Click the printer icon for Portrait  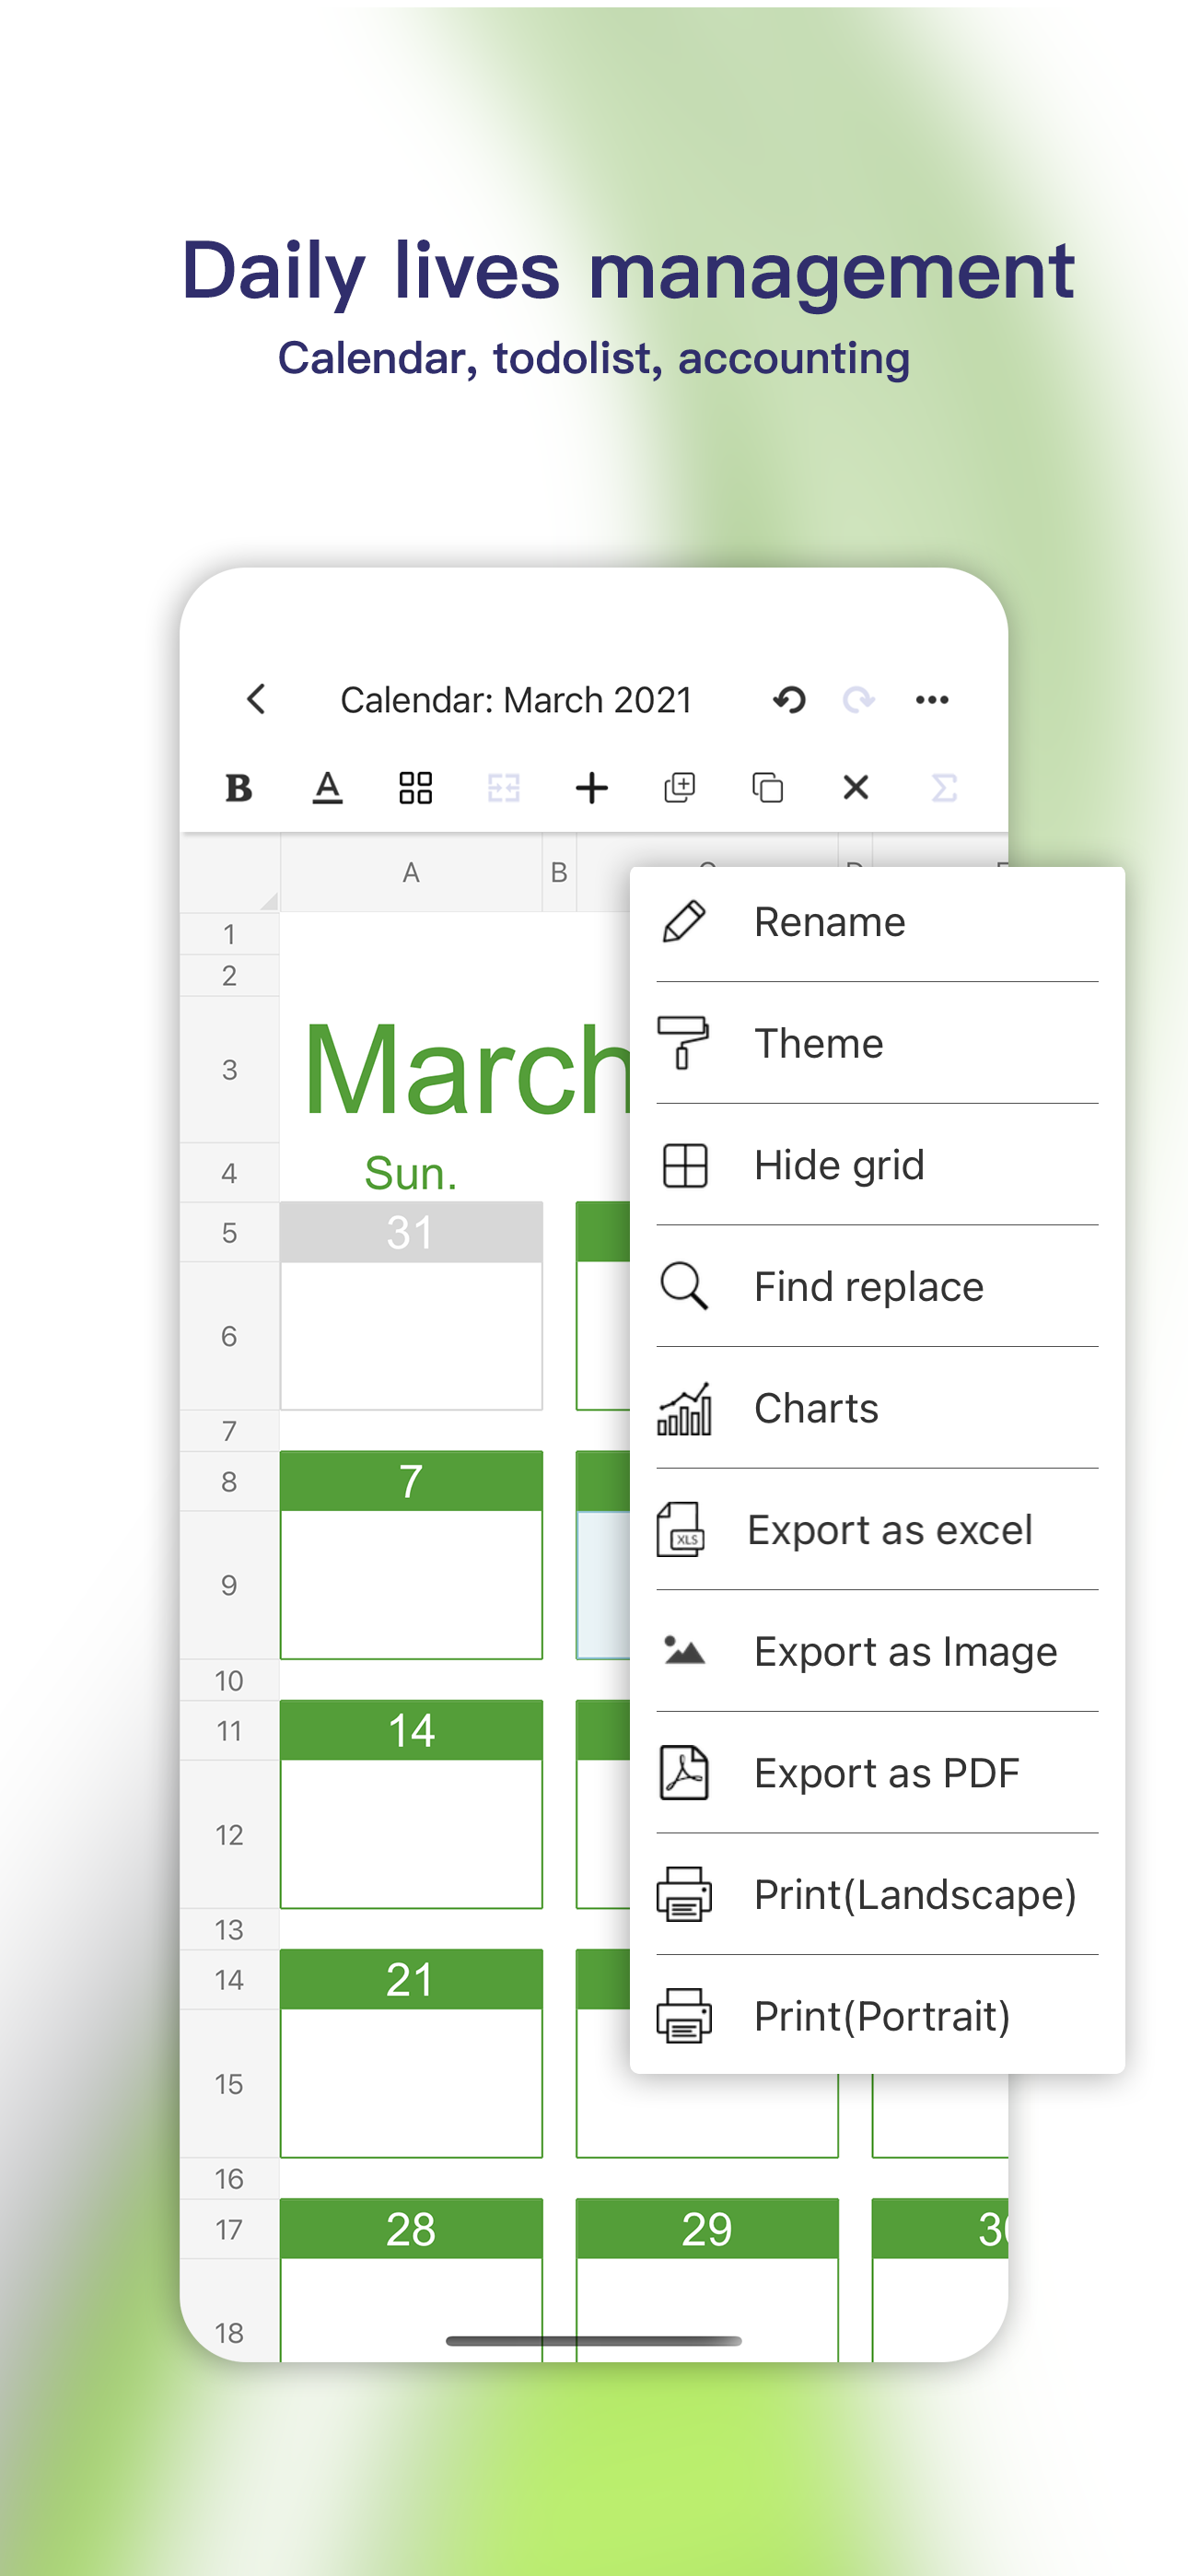[684, 2016]
